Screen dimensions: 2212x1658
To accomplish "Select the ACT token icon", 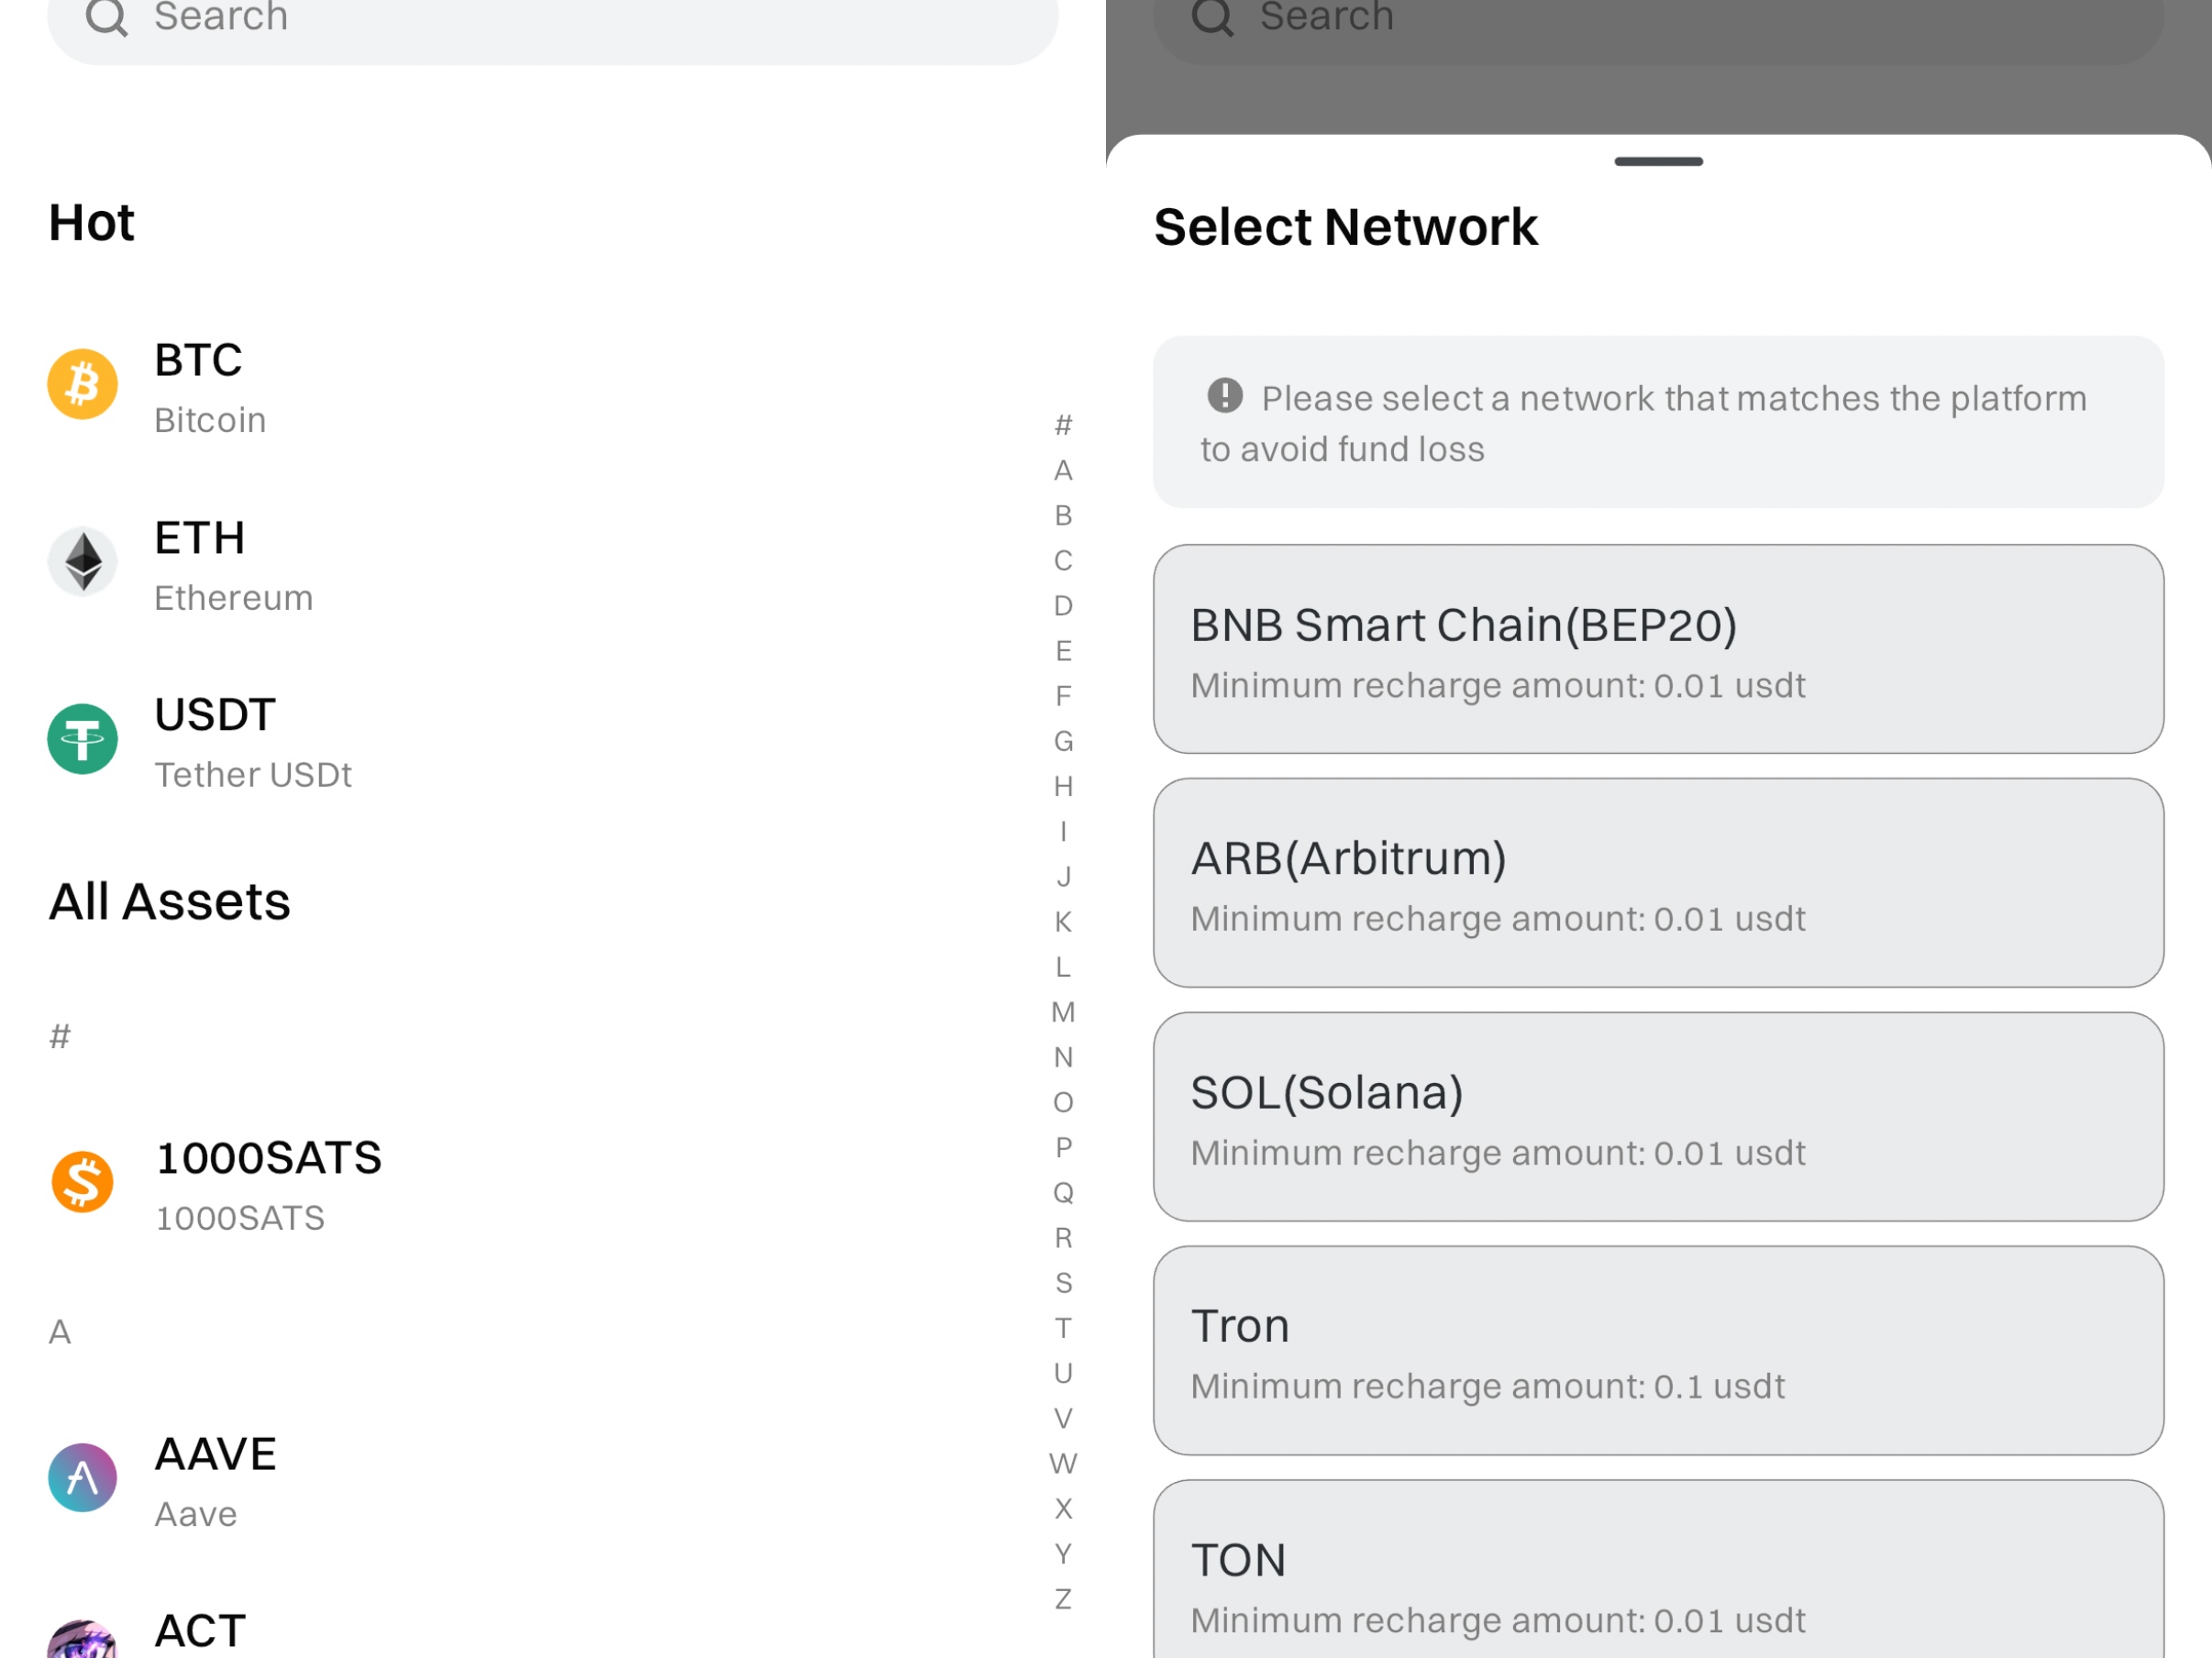I will pos(82,1640).
